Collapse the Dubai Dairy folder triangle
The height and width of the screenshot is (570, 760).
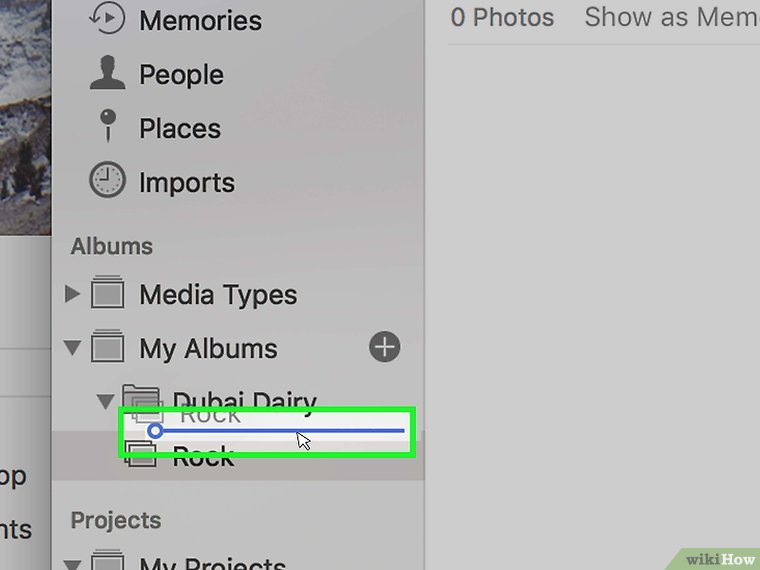(x=104, y=401)
